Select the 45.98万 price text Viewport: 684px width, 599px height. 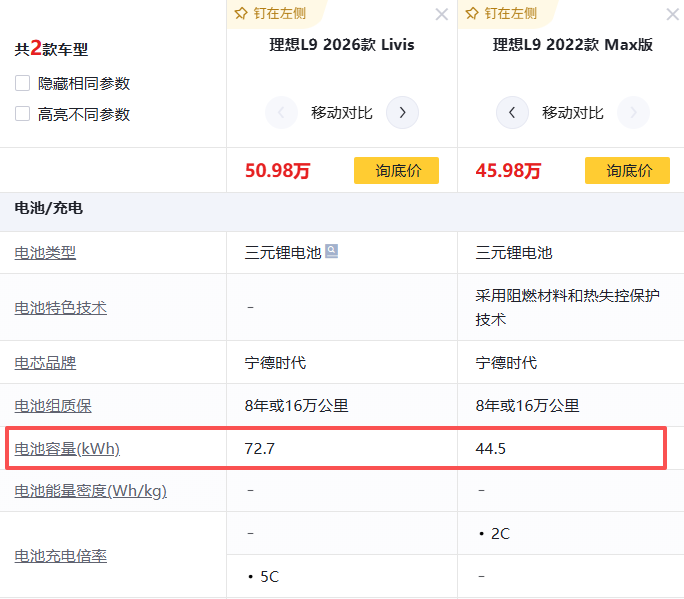coord(508,171)
